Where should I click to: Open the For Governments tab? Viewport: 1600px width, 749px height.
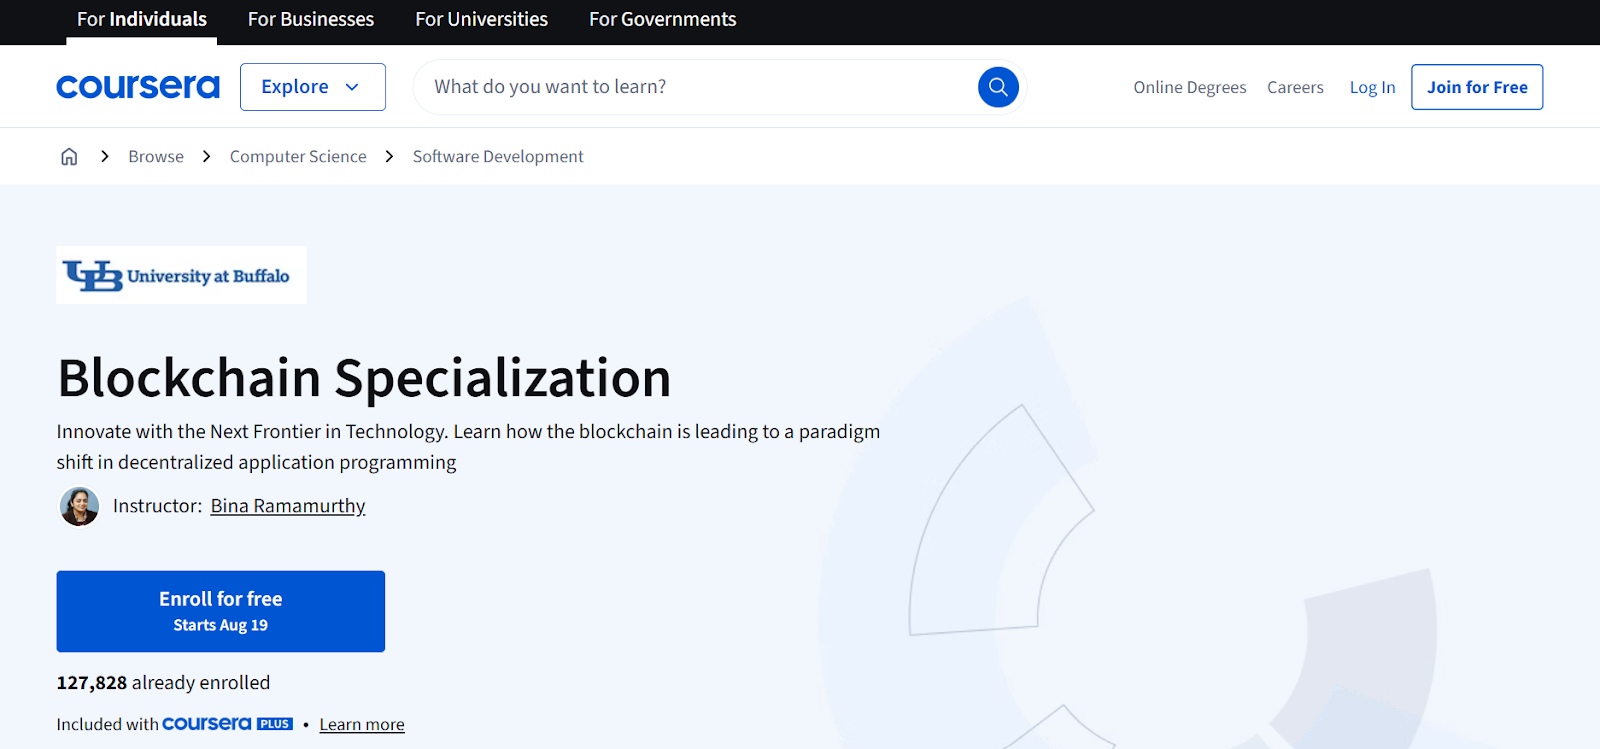pyautogui.click(x=663, y=20)
